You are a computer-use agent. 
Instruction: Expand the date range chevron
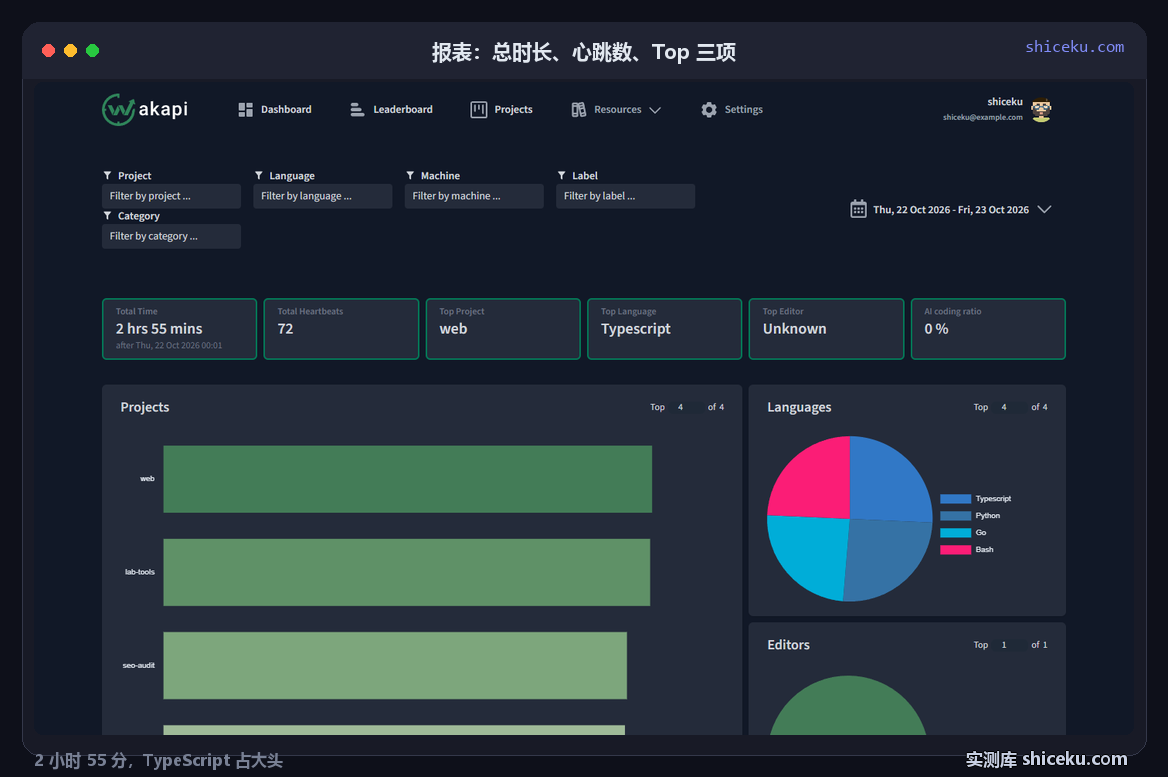click(x=1044, y=209)
